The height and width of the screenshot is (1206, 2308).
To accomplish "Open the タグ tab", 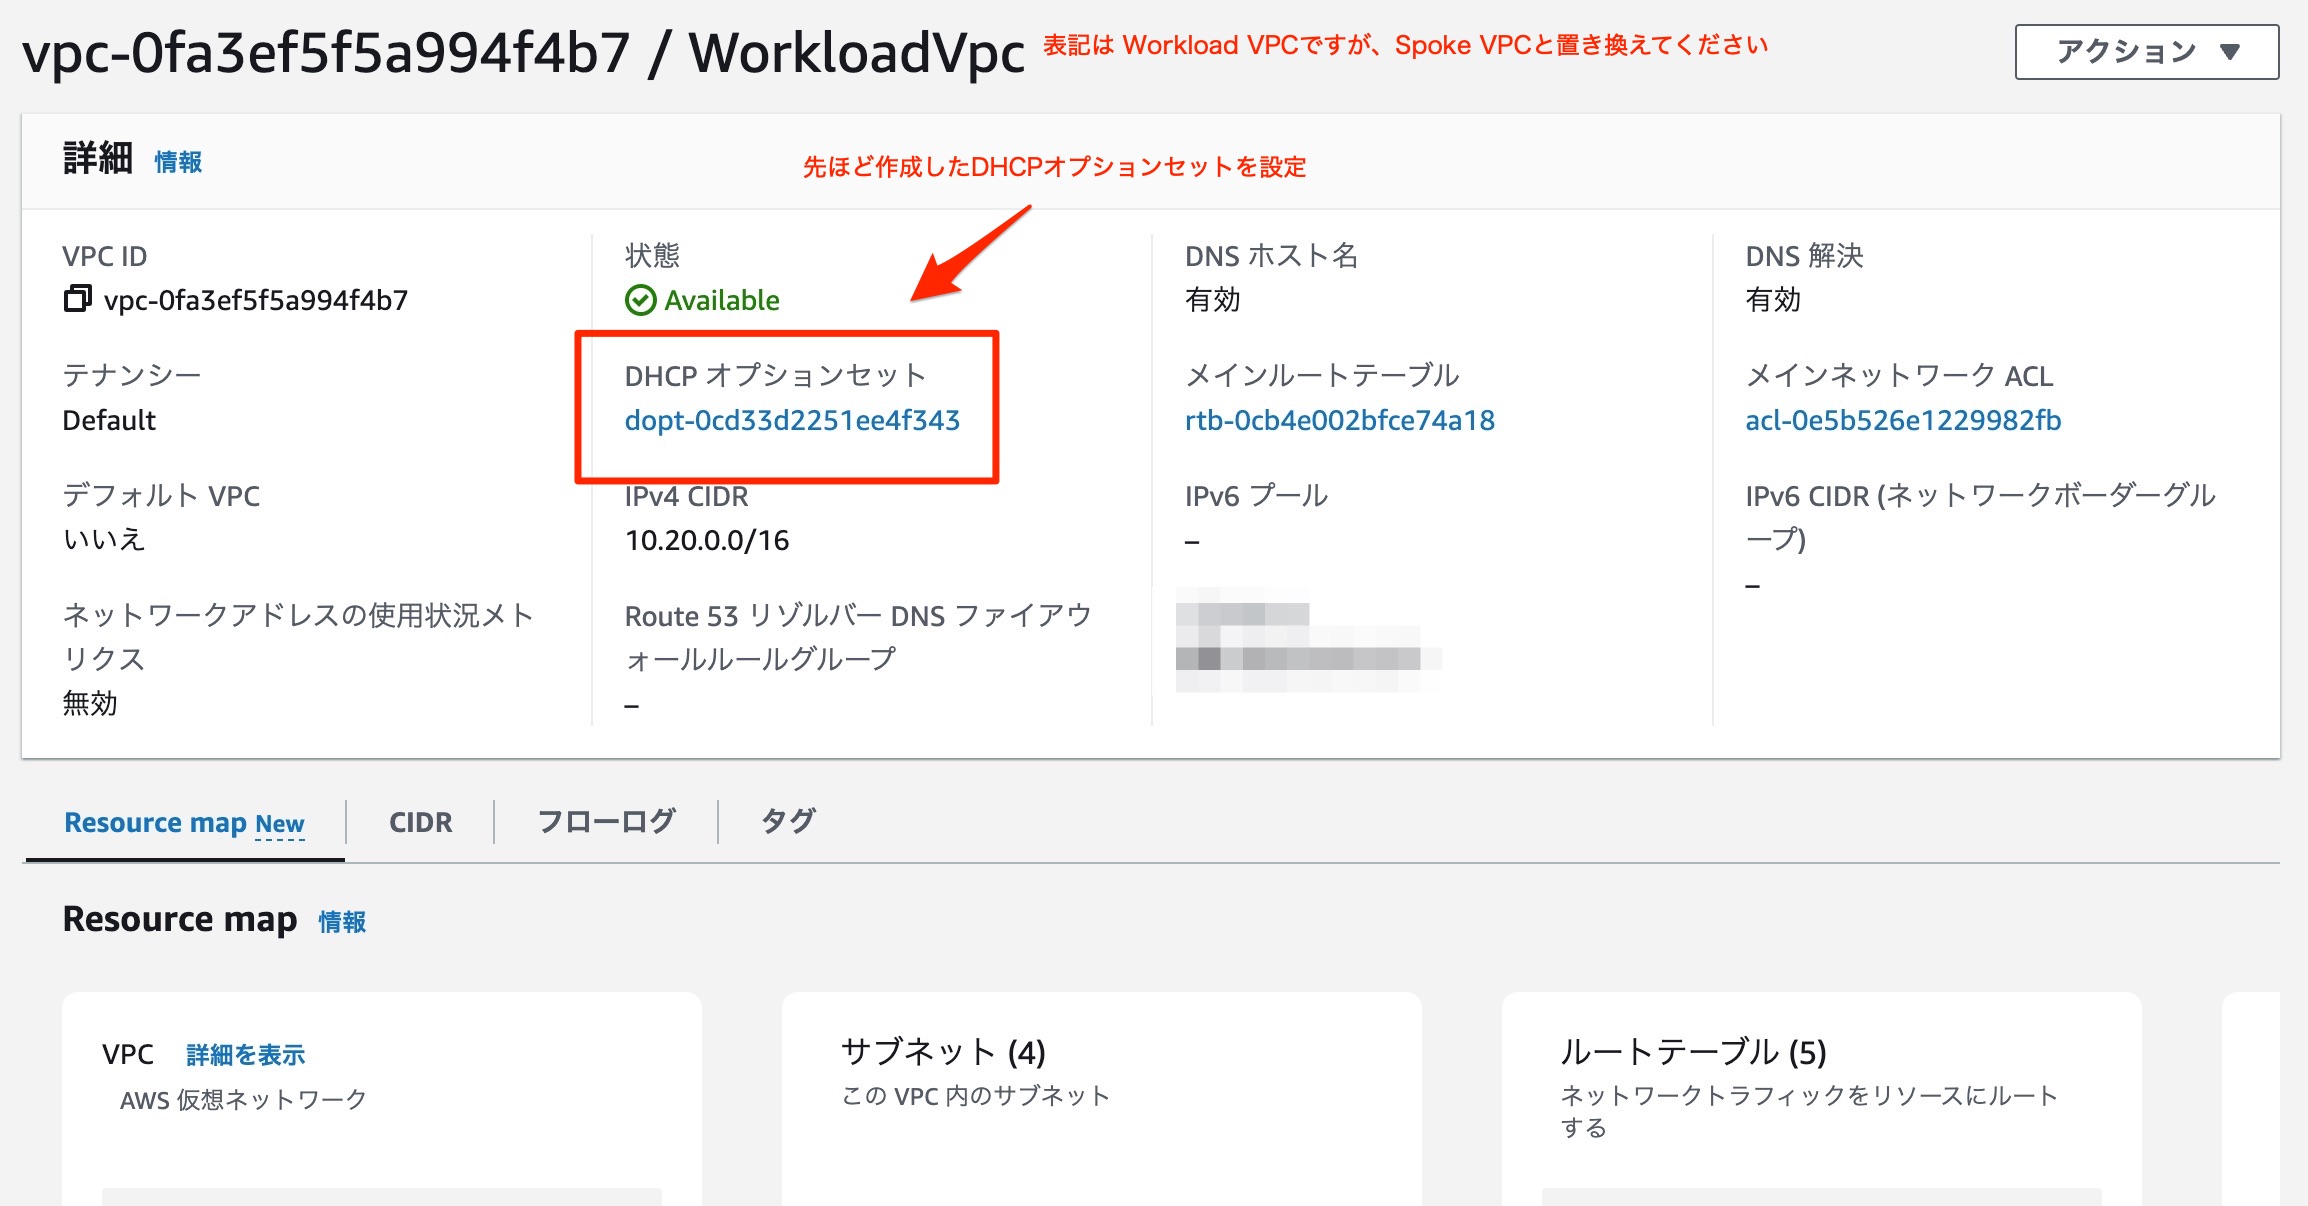I will (788, 822).
